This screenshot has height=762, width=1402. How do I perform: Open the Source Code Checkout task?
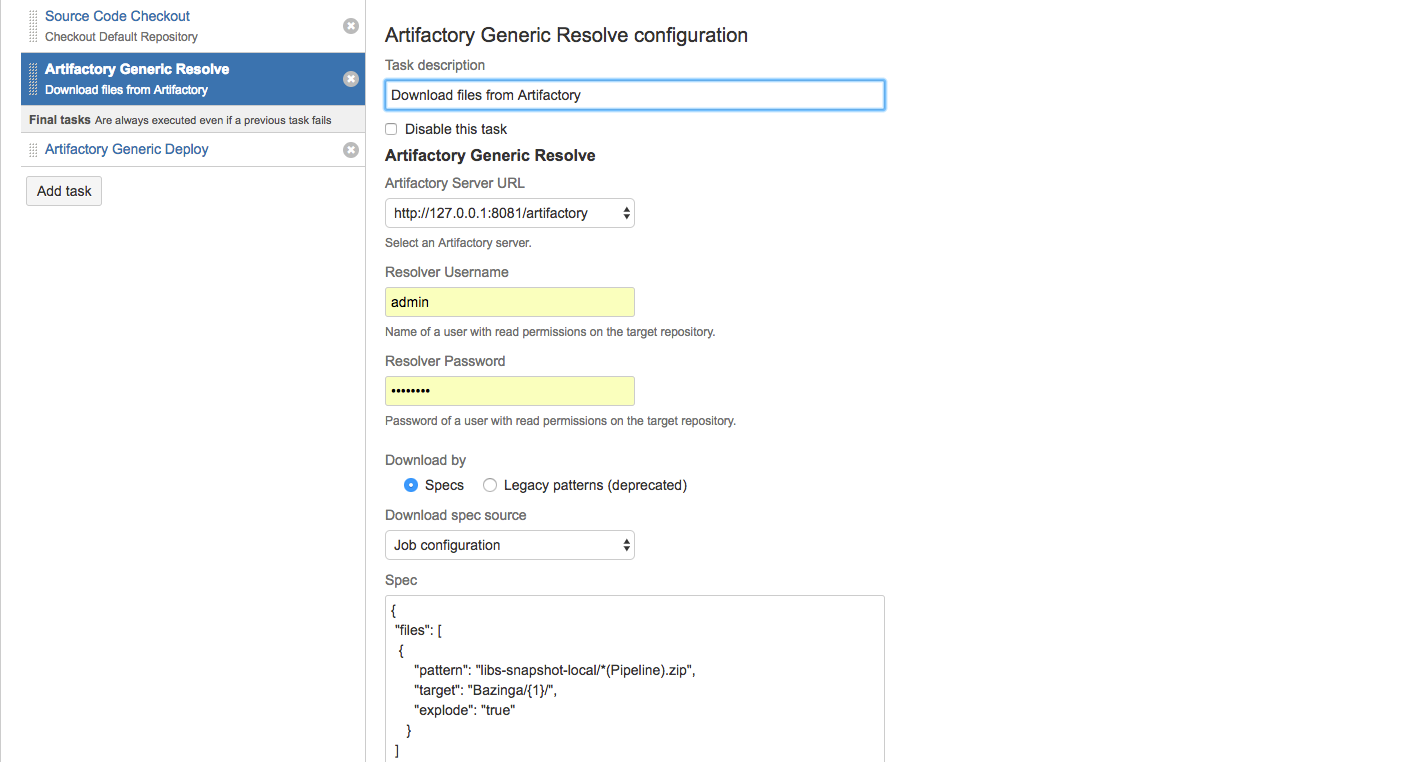tap(117, 16)
